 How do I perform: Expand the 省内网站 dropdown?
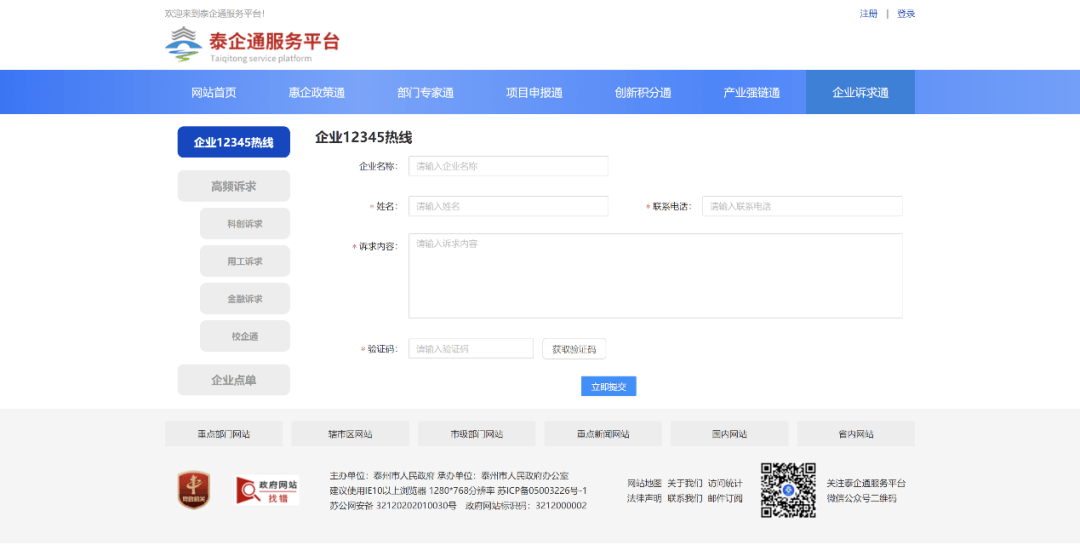click(x=856, y=434)
